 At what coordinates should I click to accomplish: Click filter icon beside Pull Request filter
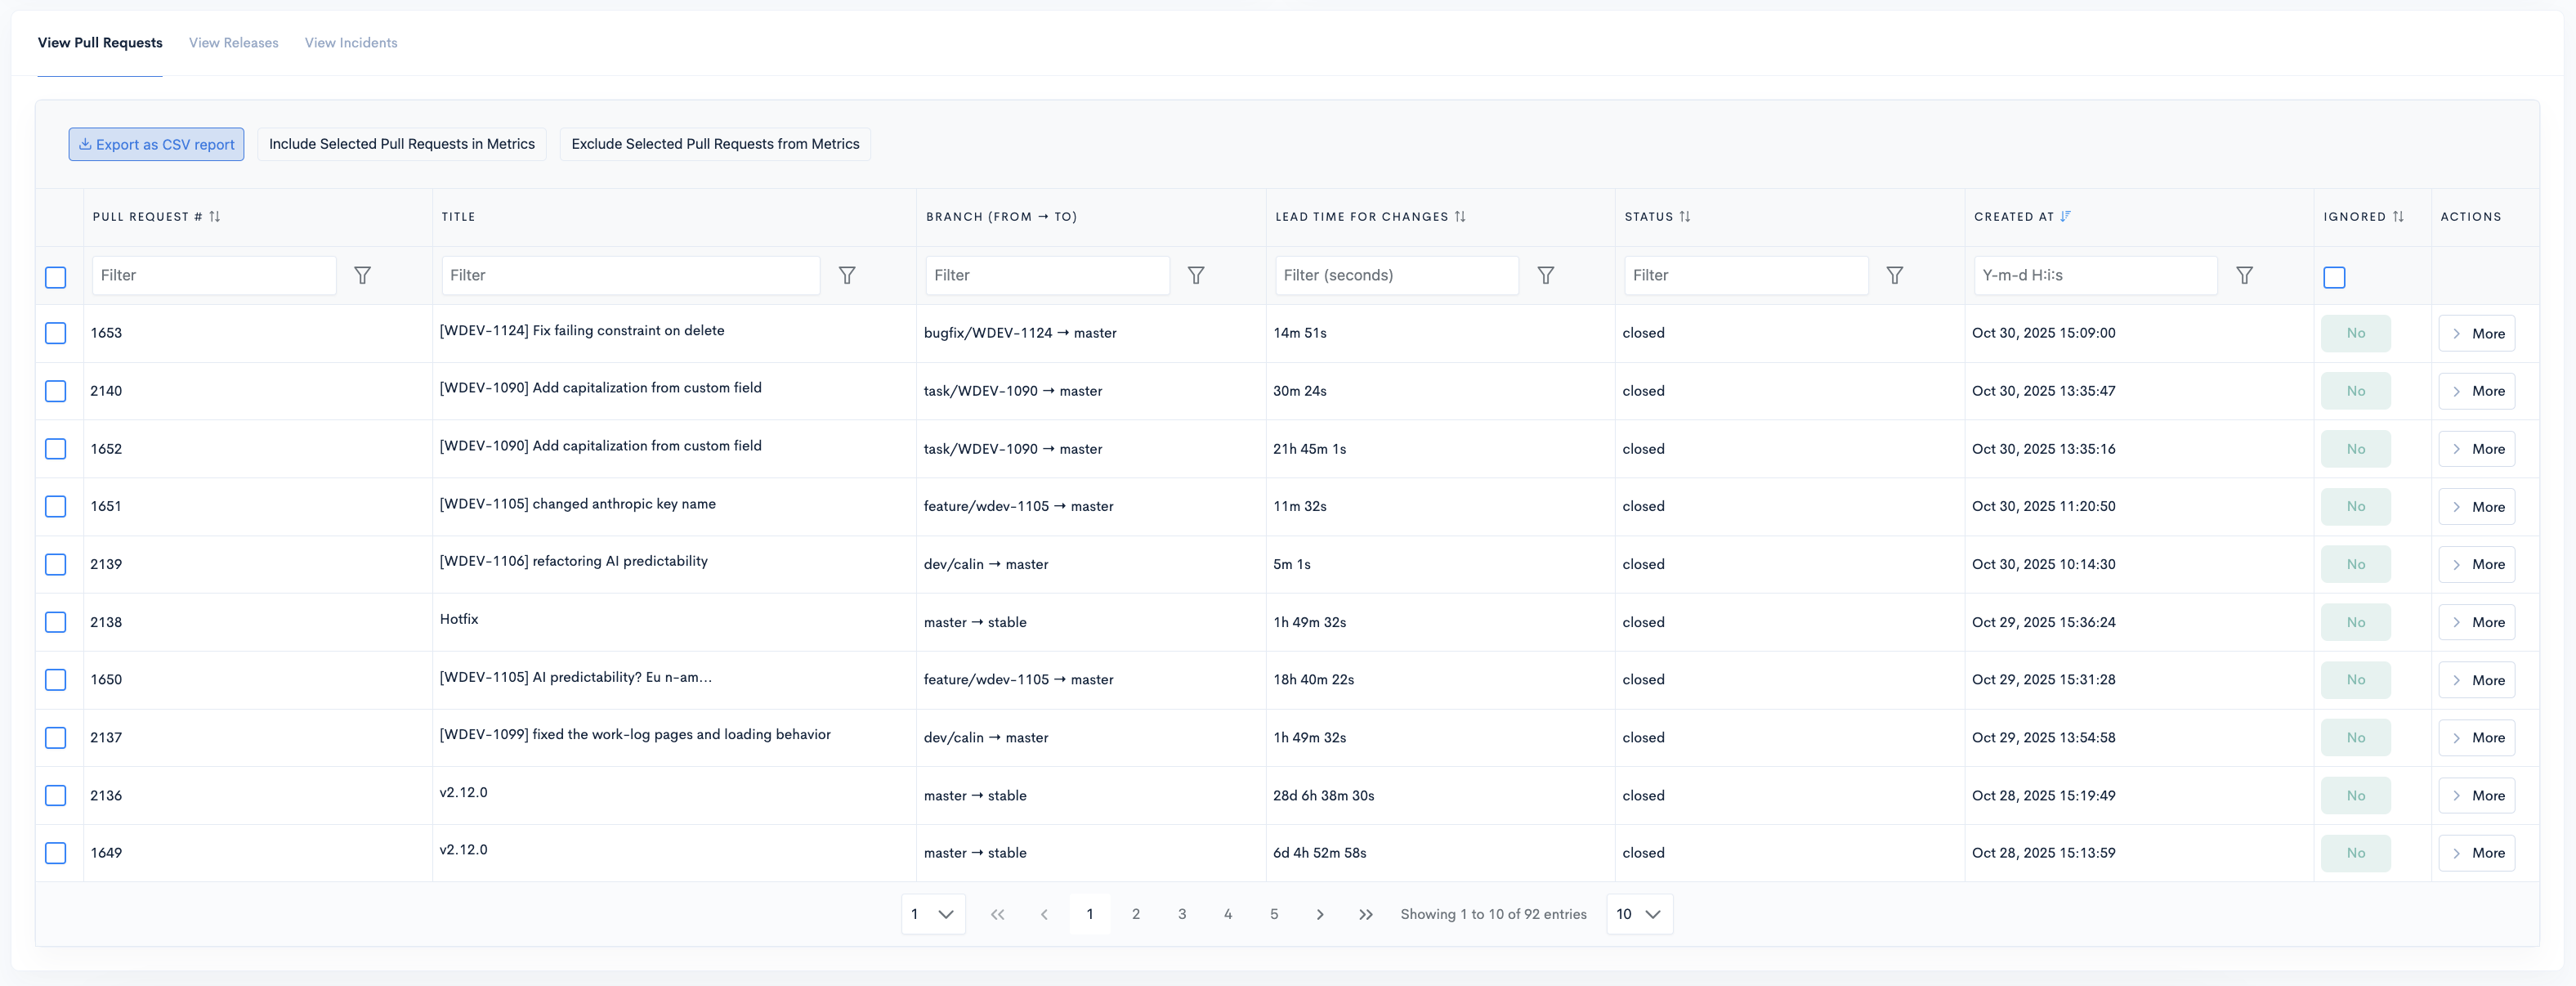click(x=362, y=275)
